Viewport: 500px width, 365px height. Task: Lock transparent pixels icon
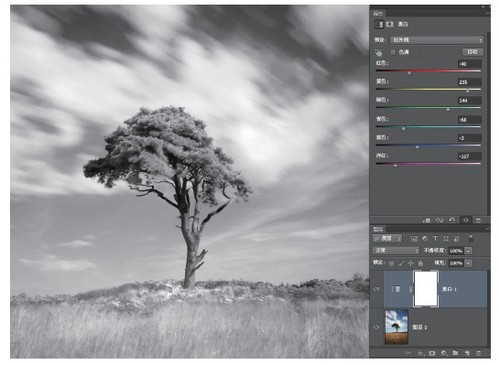coord(392,263)
